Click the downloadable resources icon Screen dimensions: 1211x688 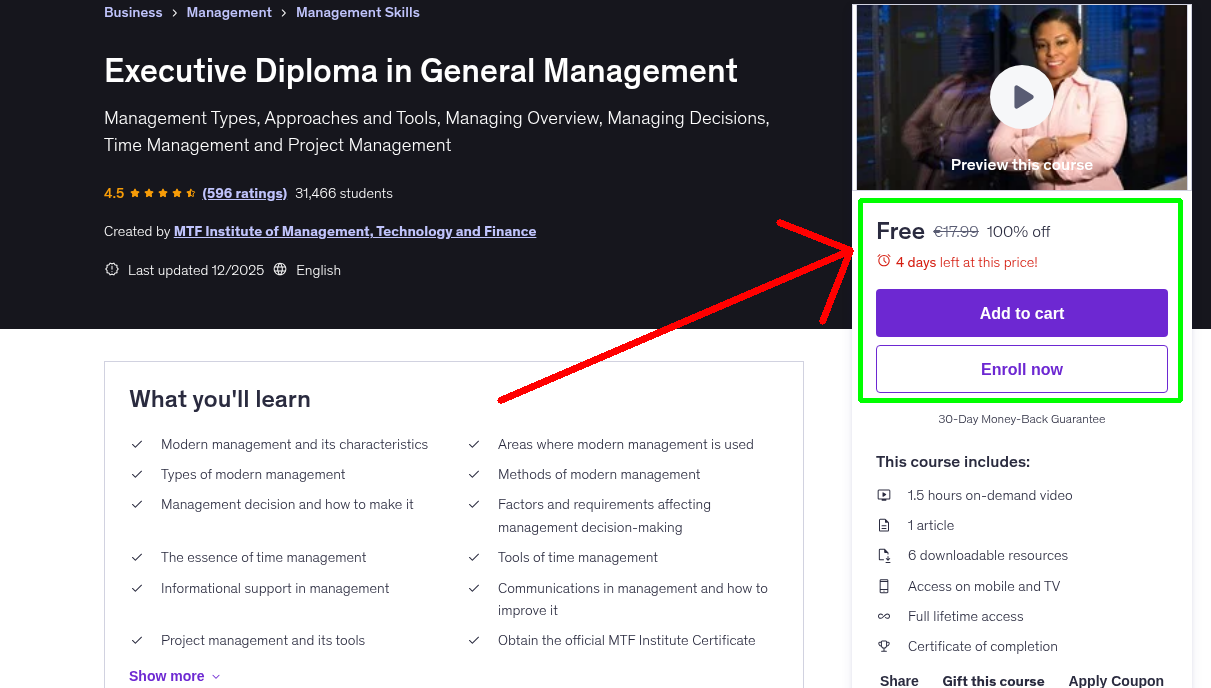tap(884, 555)
